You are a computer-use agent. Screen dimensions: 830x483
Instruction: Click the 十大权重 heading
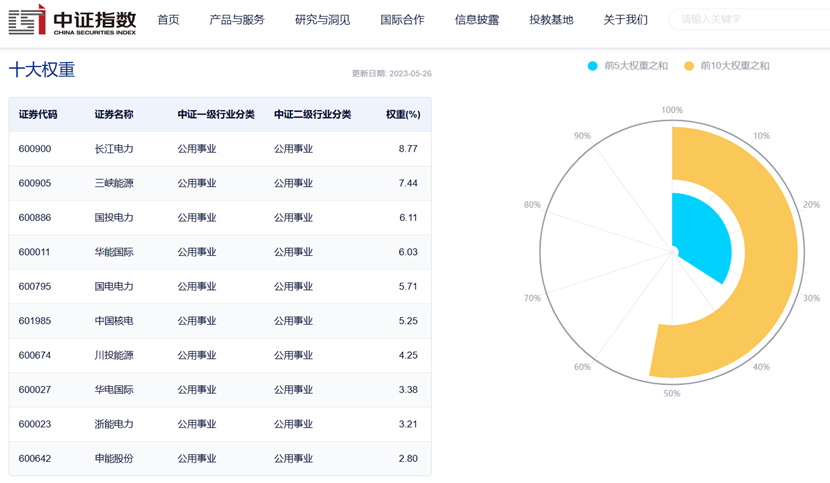click(x=42, y=70)
